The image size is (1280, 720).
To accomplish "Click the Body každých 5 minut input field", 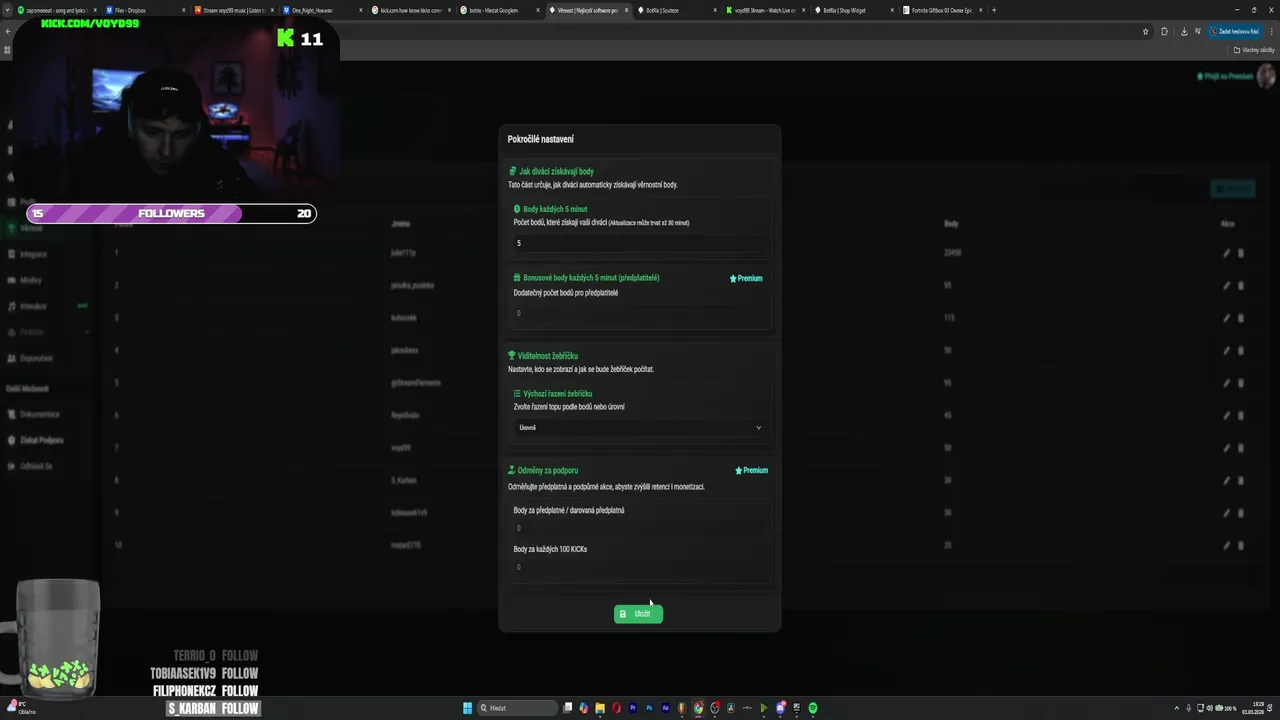I will pos(640,243).
